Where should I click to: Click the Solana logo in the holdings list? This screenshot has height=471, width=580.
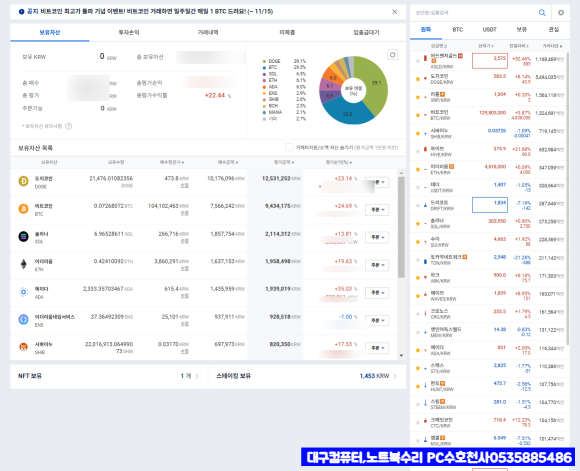[x=23, y=236]
